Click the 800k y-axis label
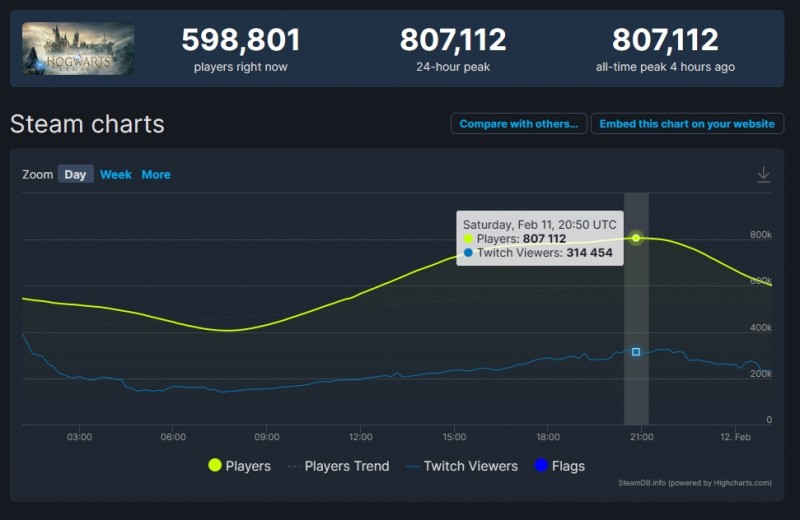Screen dimensions: 800x520 pyautogui.click(x=761, y=235)
